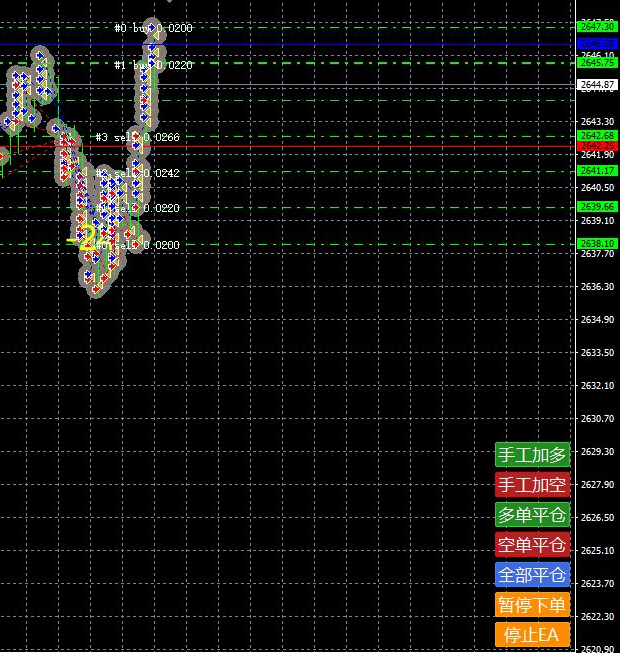The width and height of the screenshot is (620, 653).
Task: Close long positions with 多单平仓
Action: click(x=532, y=515)
